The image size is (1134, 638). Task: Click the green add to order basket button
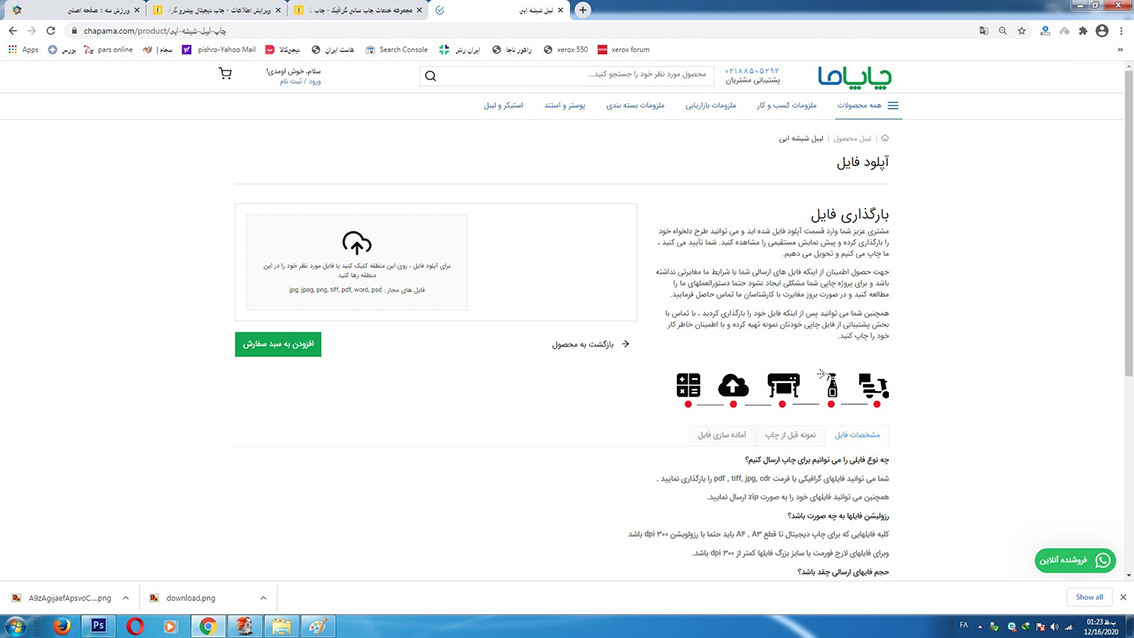coord(278,344)
